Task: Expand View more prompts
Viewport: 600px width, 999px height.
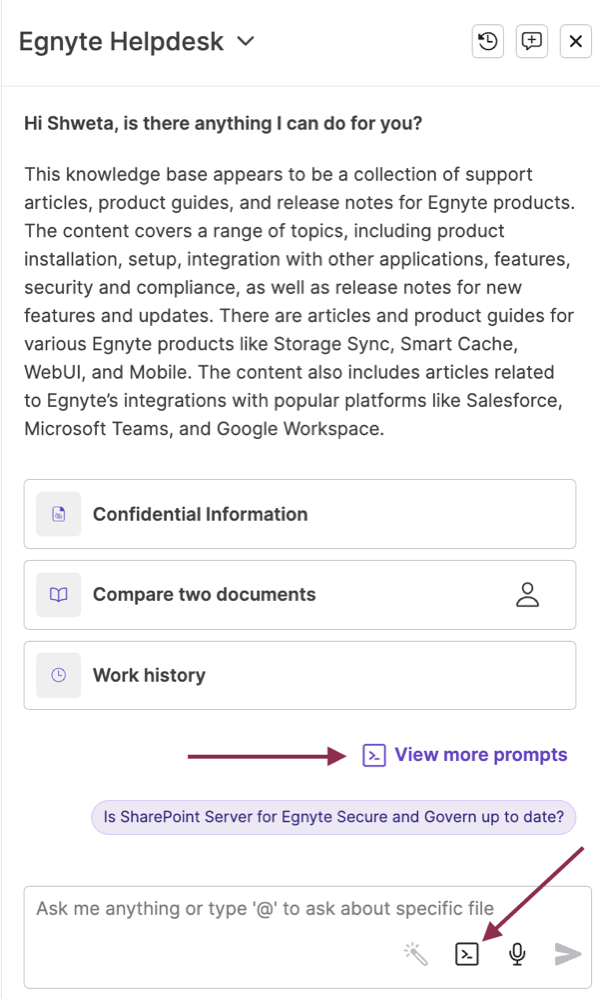Action: 480,754
